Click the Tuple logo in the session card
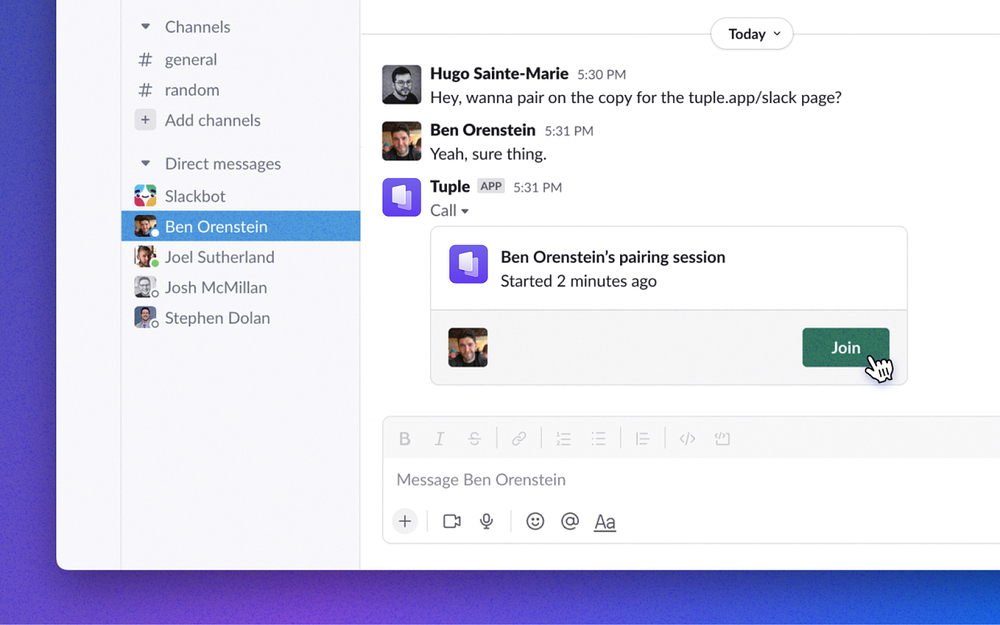The height and width of the screenshot is (625, 1000). click(468, 264)
